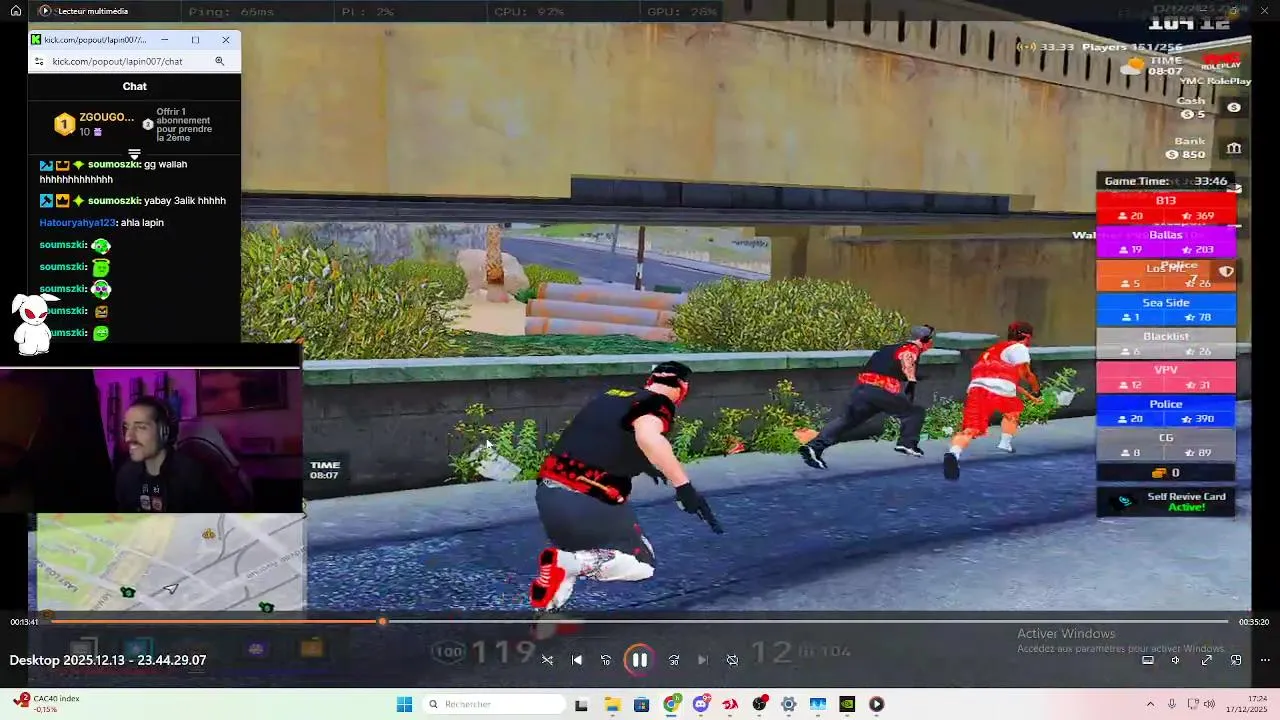Click the zoom magnifier in address bar
The width and height of the screenshot is (1280, 720).
click(219, 61)
